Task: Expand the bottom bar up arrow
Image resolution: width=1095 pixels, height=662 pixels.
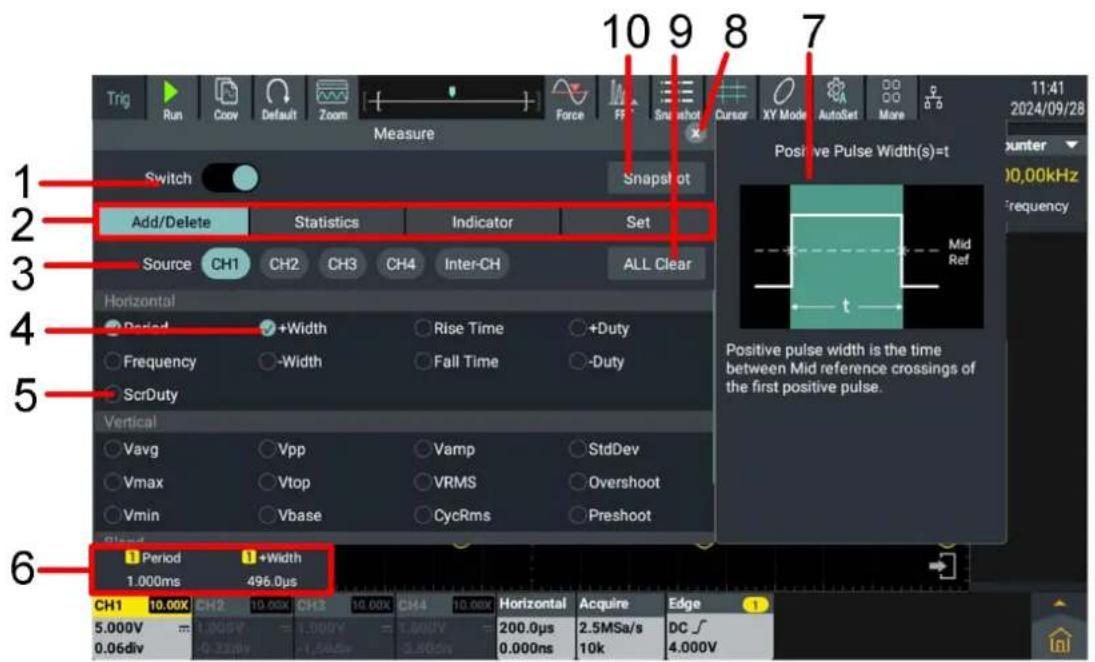Action: pos(1059,603)
